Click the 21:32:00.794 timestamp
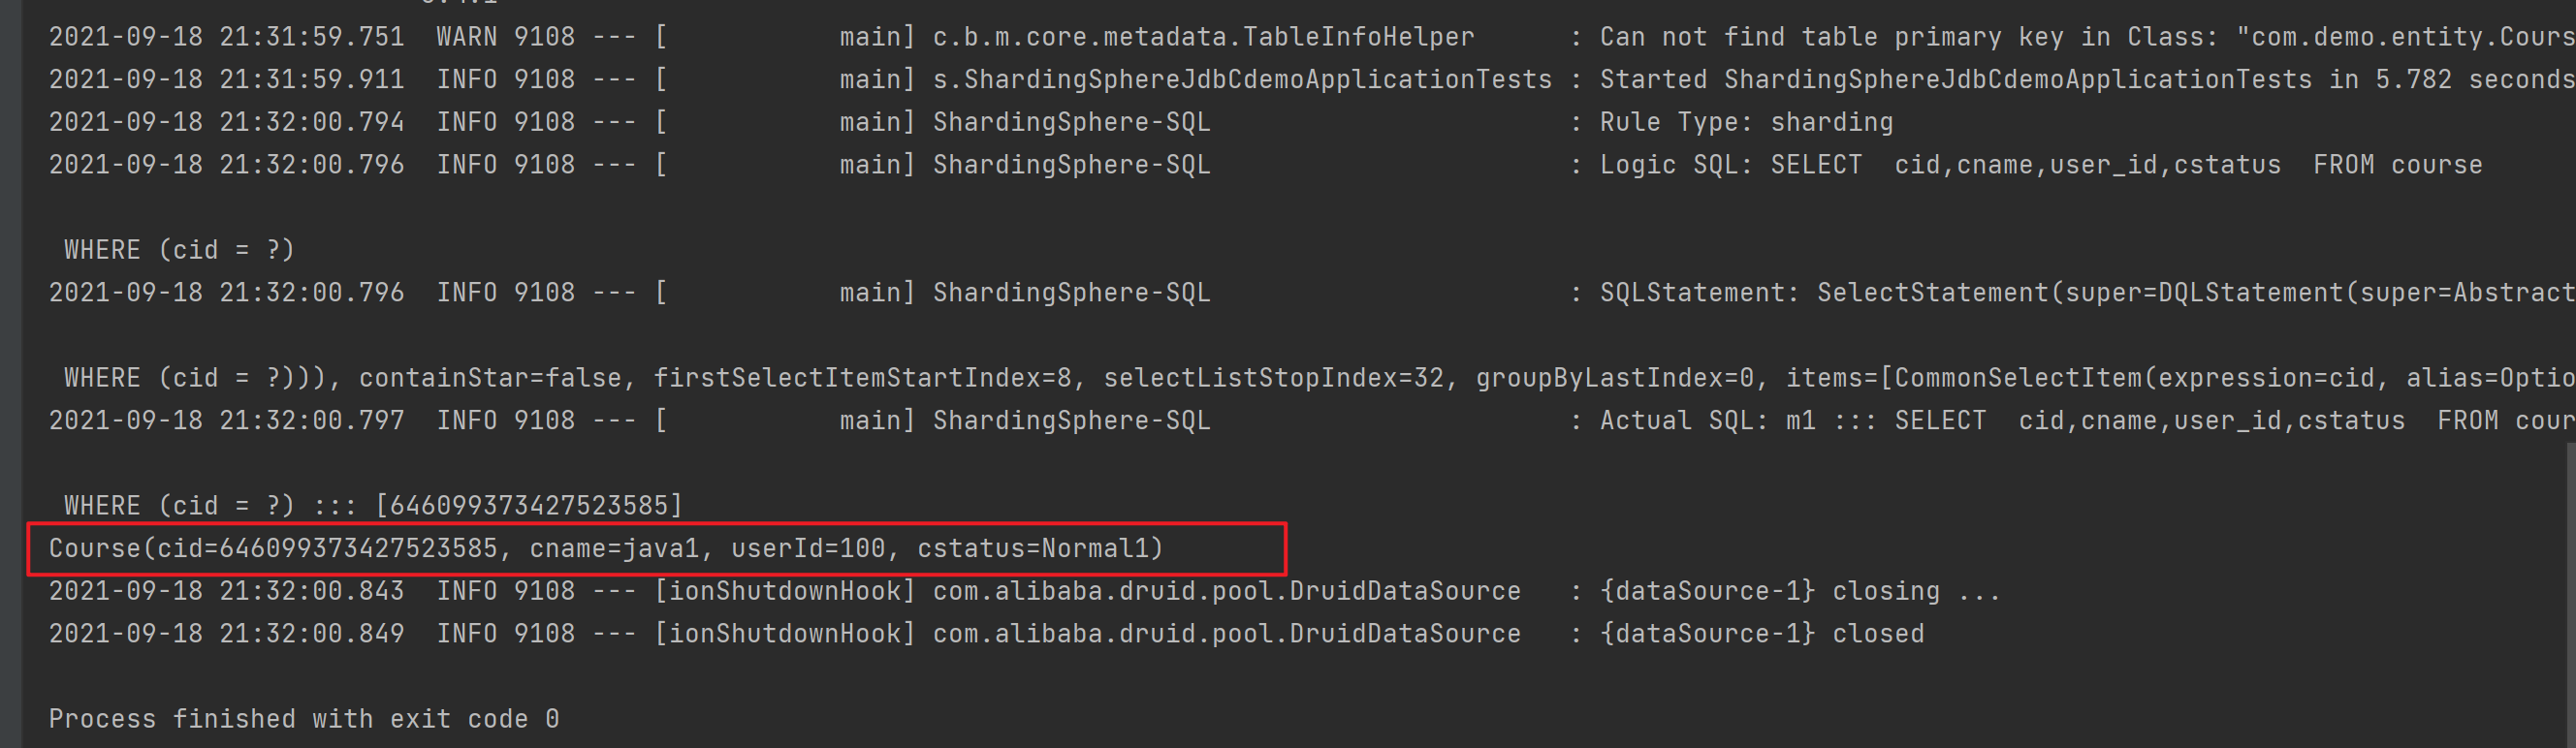Screen dimensions: 2576x748 click(311, 123)
